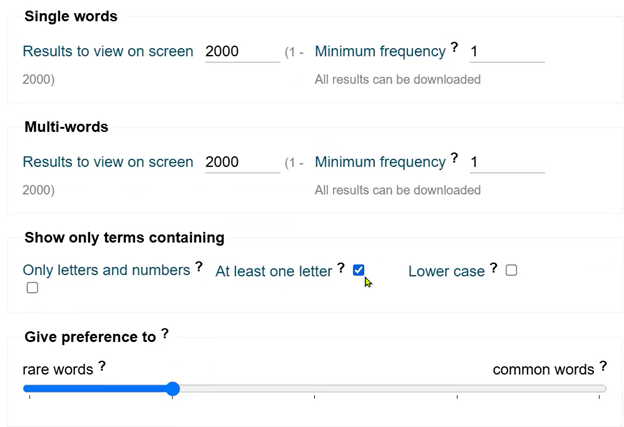
Task: Click Multi-words Results to view on screen label
Action: (108, 162)
